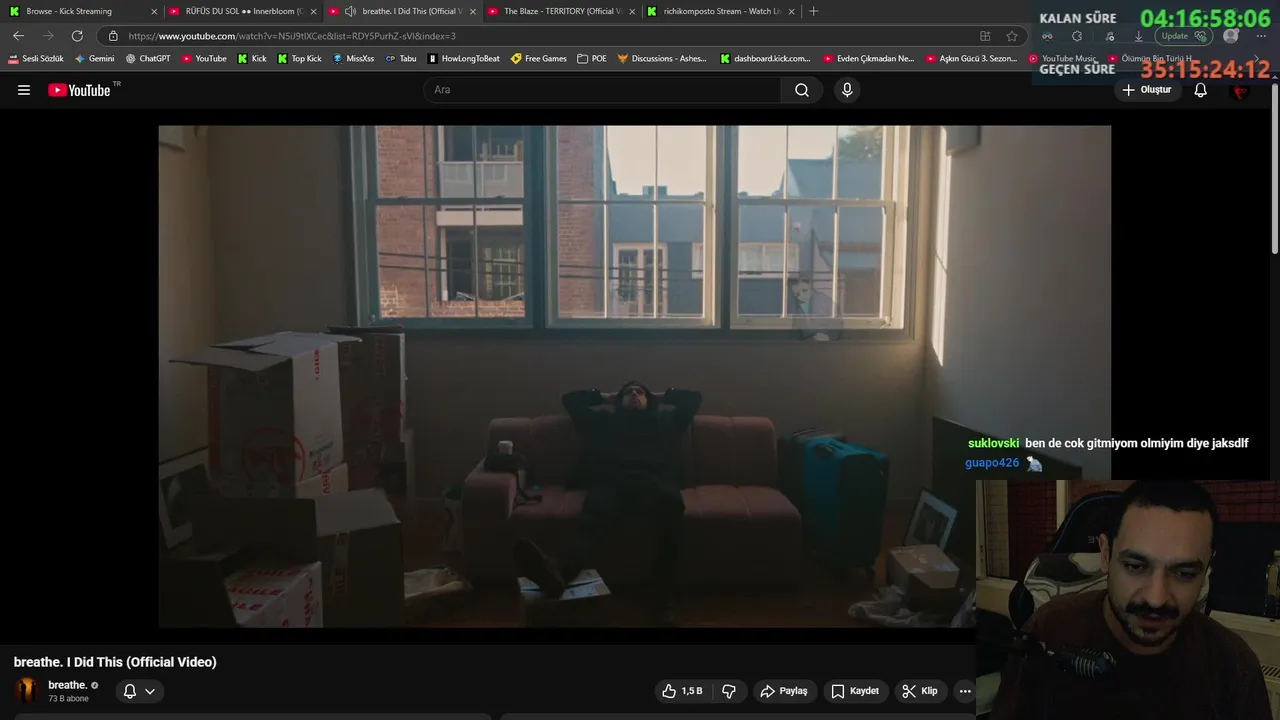The height and width of the screenshot is (720, 1280).
Task: Open the YouTube bookmark in bookmarks bar
Action: click(x=204, y=59)
